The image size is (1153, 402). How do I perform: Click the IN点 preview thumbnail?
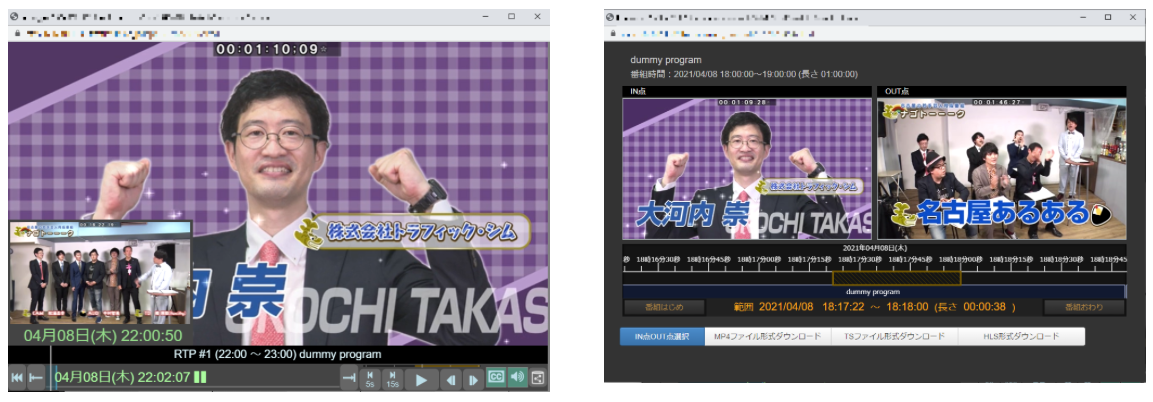point(747,168)
